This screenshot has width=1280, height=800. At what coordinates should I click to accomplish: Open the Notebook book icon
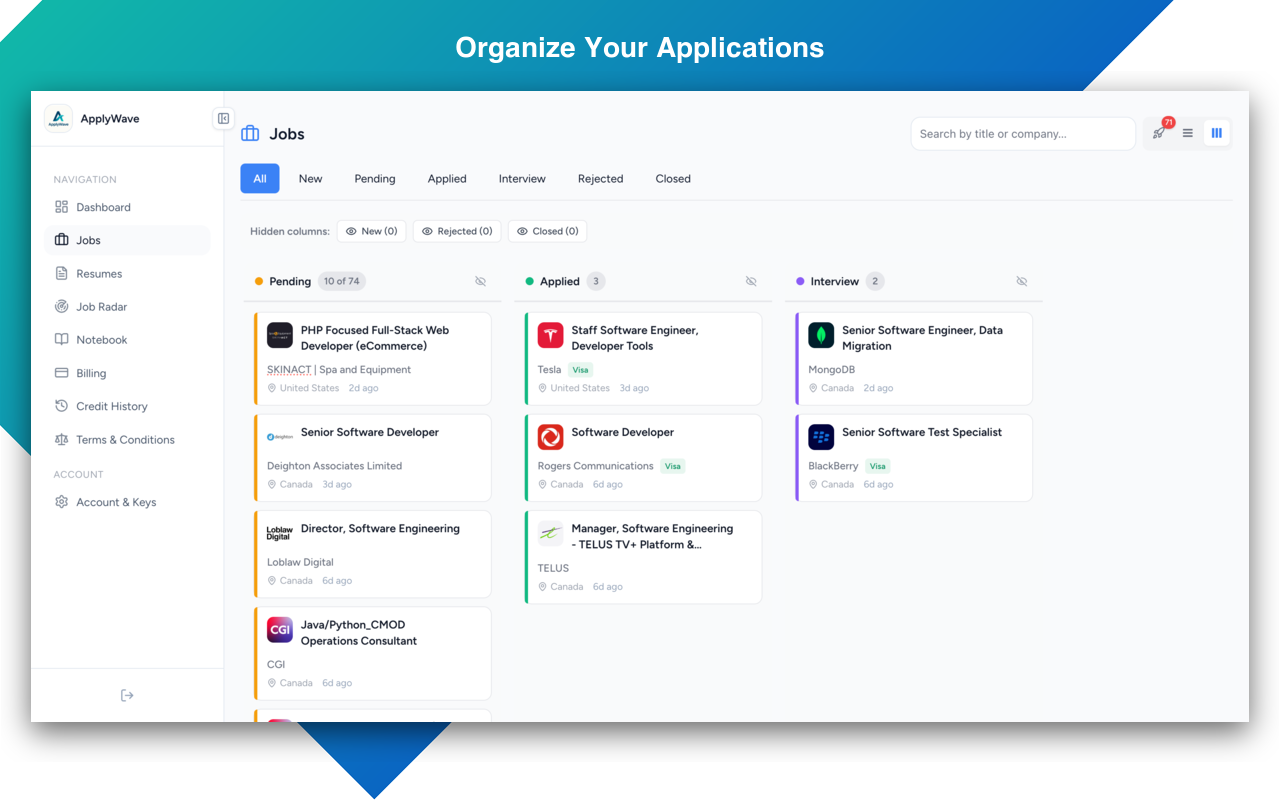(x=62, y=340)
